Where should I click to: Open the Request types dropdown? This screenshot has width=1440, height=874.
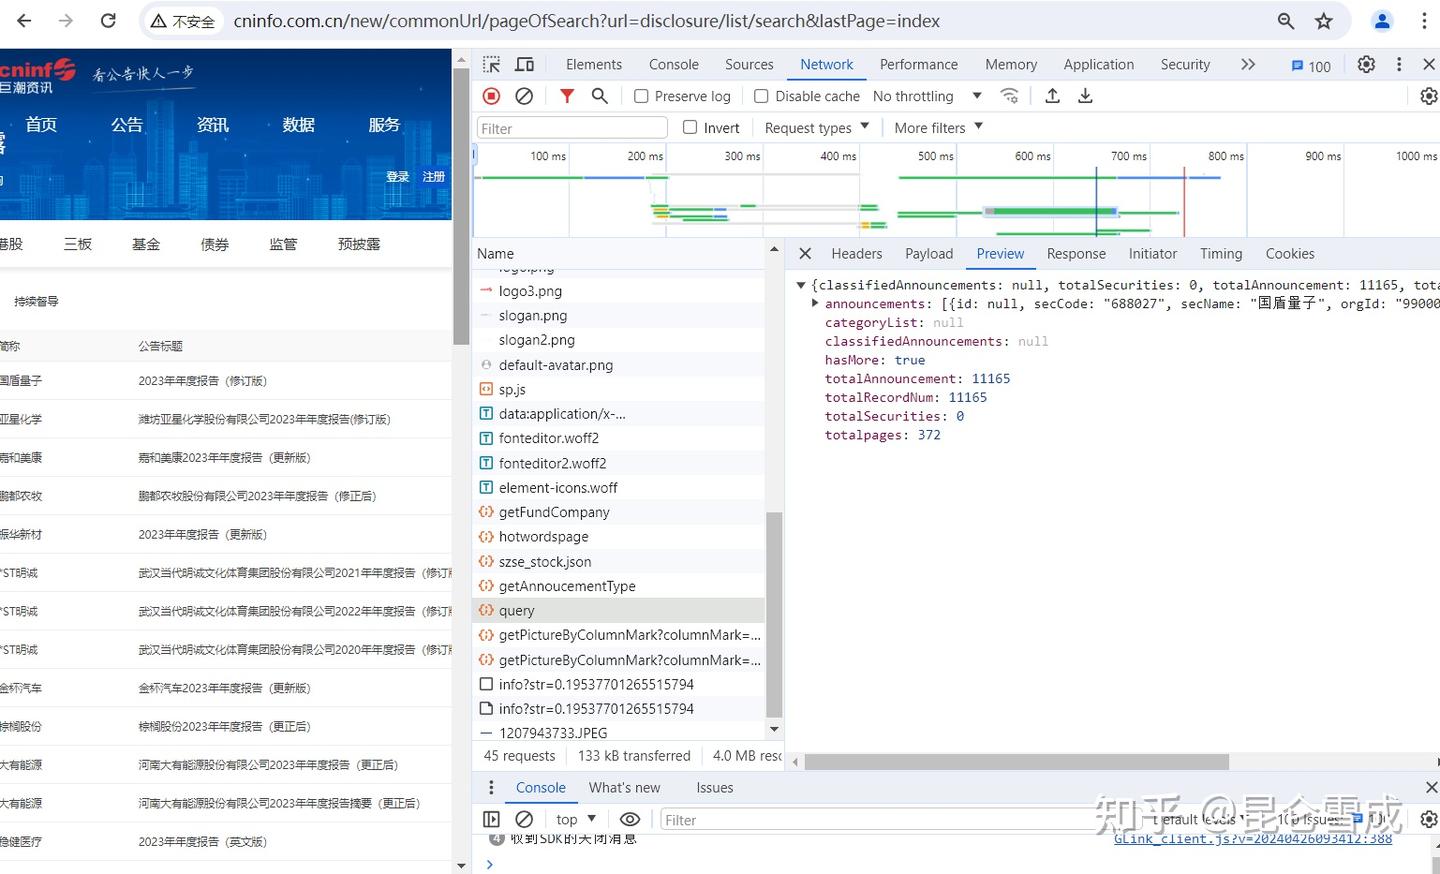coord(817,128)
